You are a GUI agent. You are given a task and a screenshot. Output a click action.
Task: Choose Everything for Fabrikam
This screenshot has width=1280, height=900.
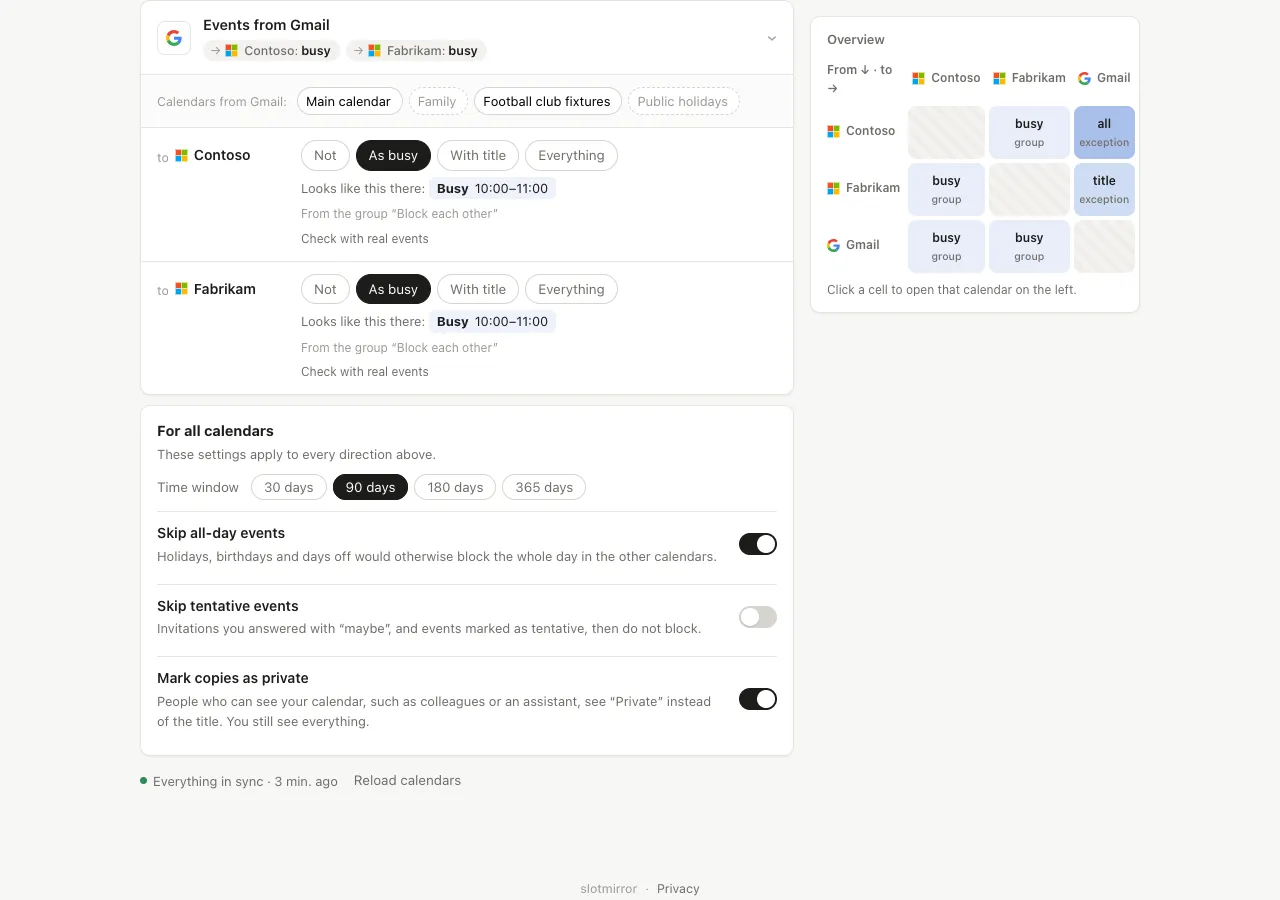click(x=571, y=289)
